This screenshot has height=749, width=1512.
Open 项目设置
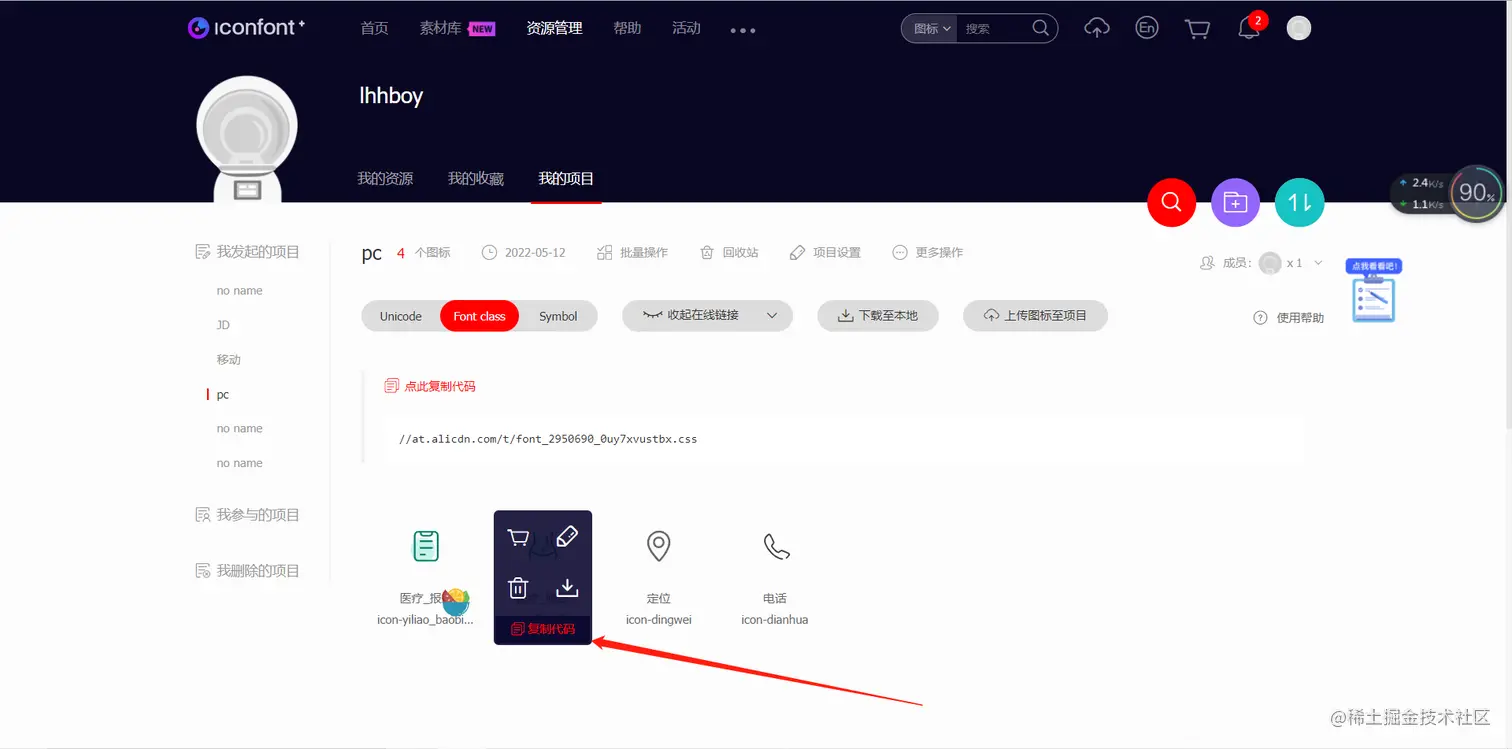825,253
